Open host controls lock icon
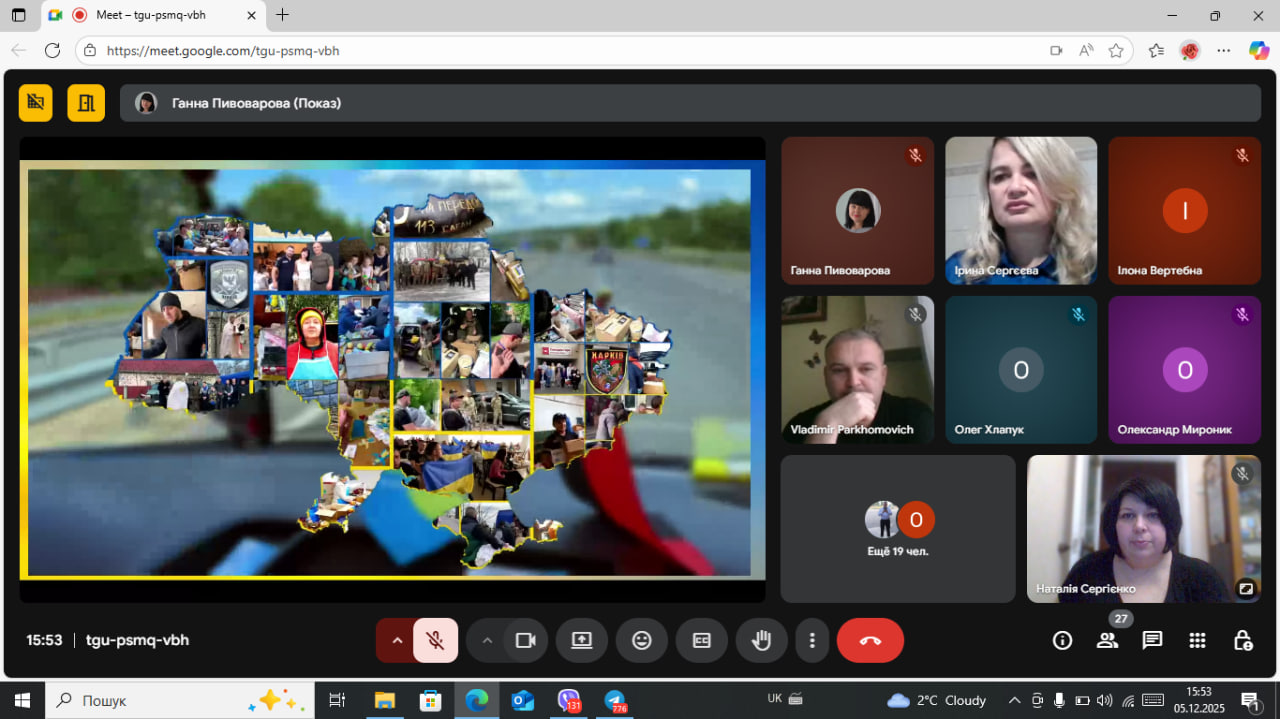The image size is (1280, 719). click(x=1242, y=640)
